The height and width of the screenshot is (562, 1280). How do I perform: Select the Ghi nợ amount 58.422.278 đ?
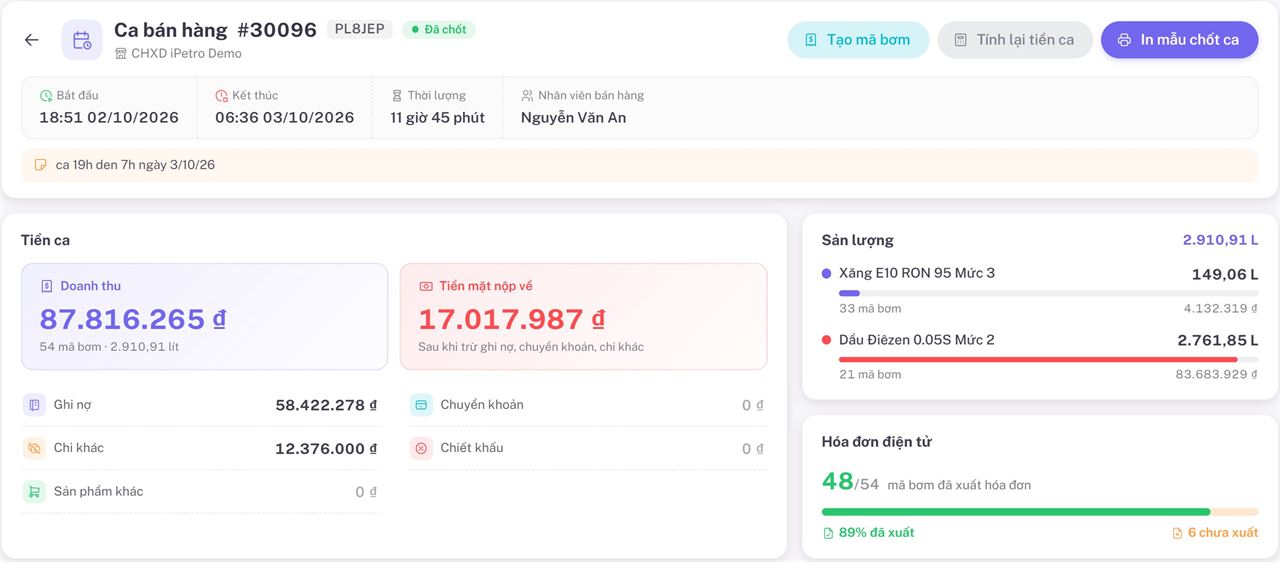tap(326, 405)
